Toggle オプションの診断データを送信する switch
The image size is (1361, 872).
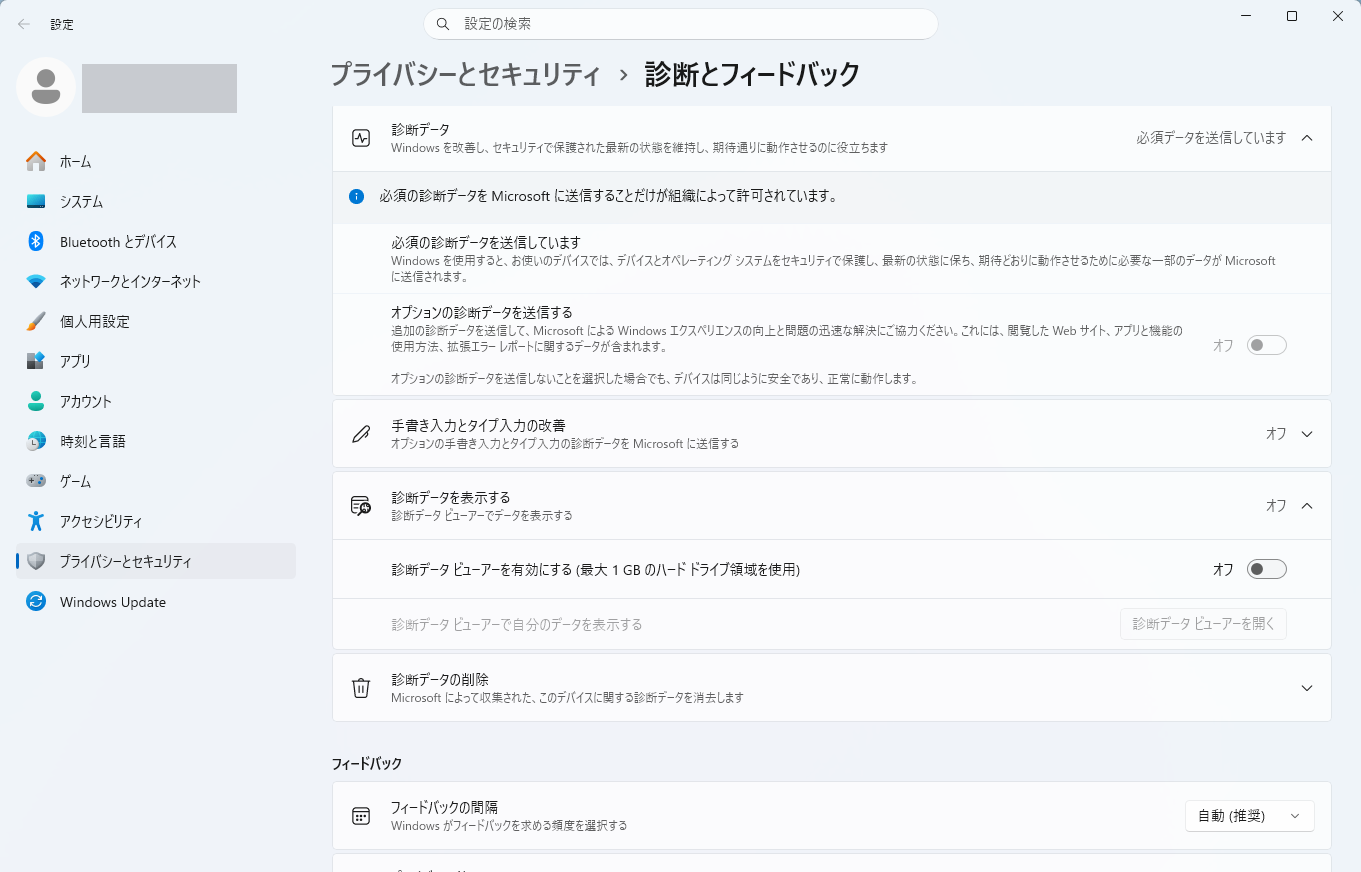(1266, 345)
